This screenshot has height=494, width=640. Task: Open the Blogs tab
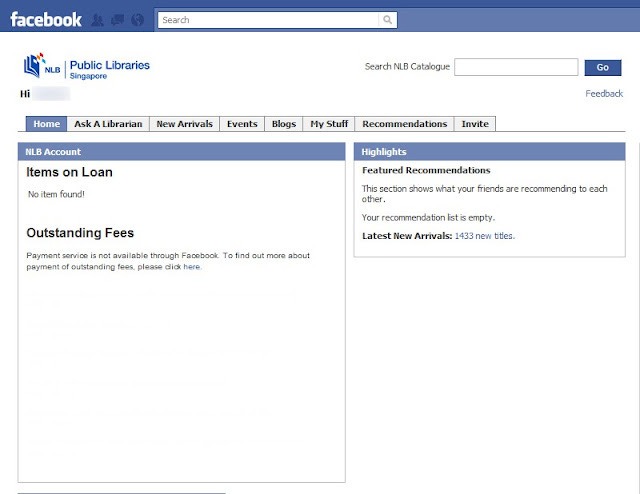pos(284,124)
